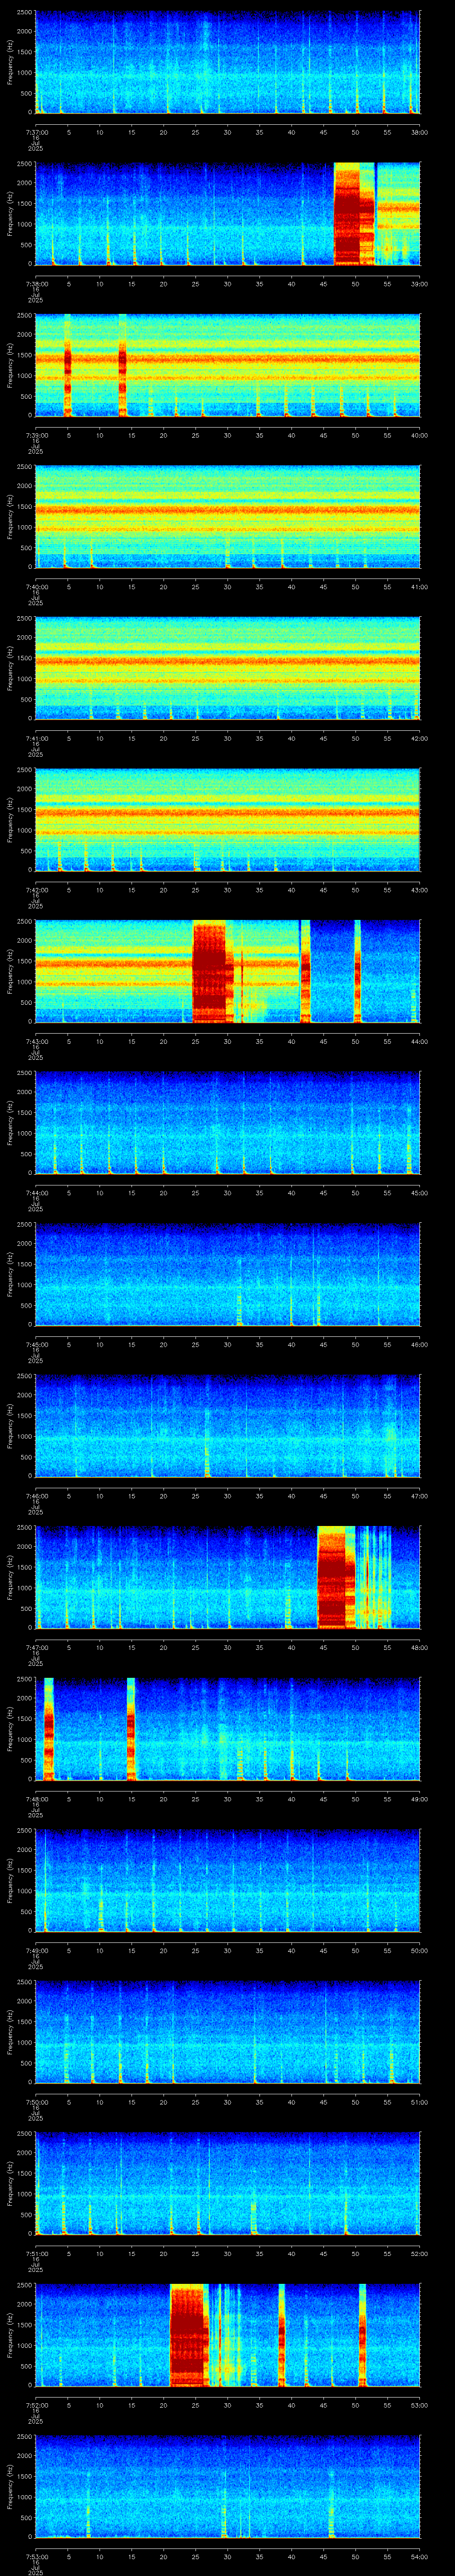Click the 54:00 end time label
Viewport: 455px width, 2576px height.
420,2556
